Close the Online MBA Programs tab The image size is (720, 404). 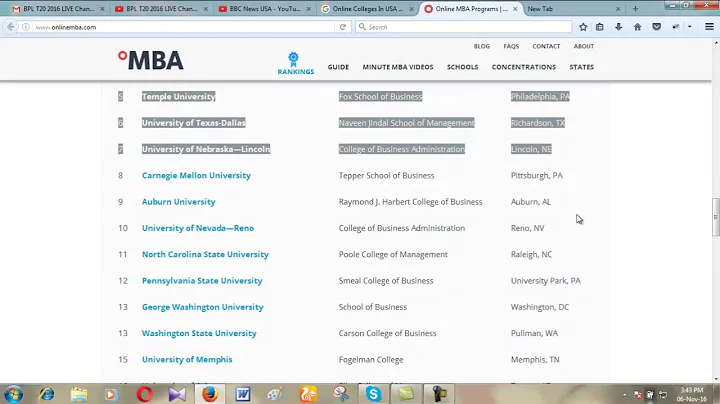tap(515, 9)
